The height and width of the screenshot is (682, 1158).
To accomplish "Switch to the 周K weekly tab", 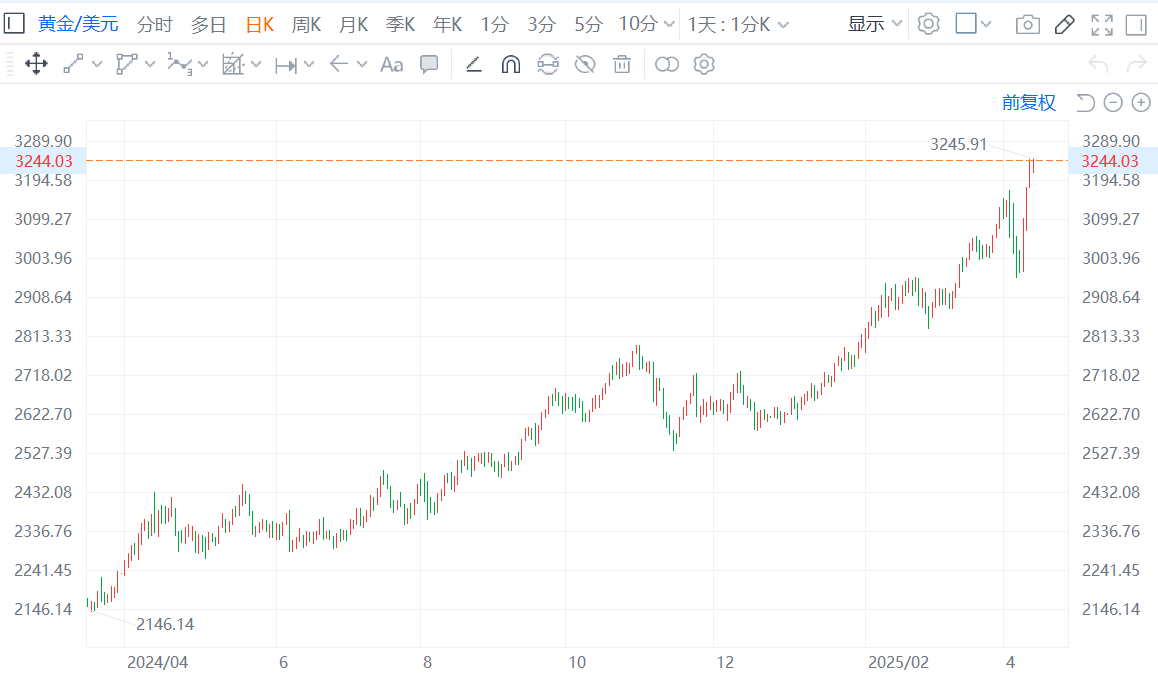I will pyautogui.click(x=306, y=24).
